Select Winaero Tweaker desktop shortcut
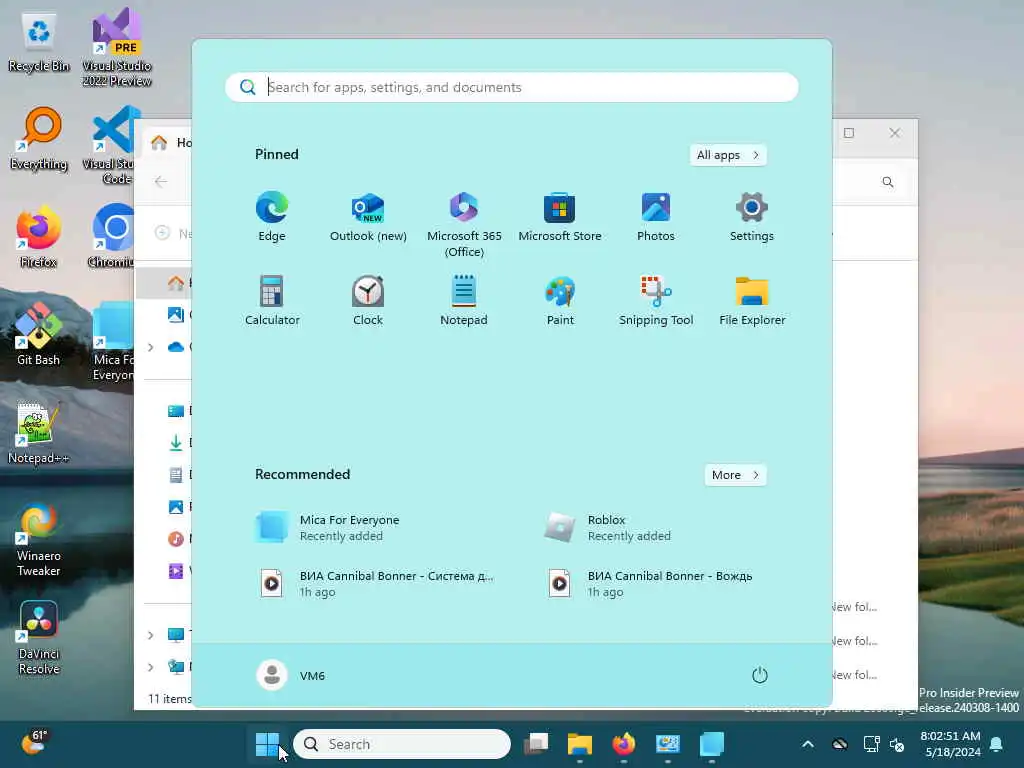1024x768 pixels. pyautogui.click(x=39, y=539)
